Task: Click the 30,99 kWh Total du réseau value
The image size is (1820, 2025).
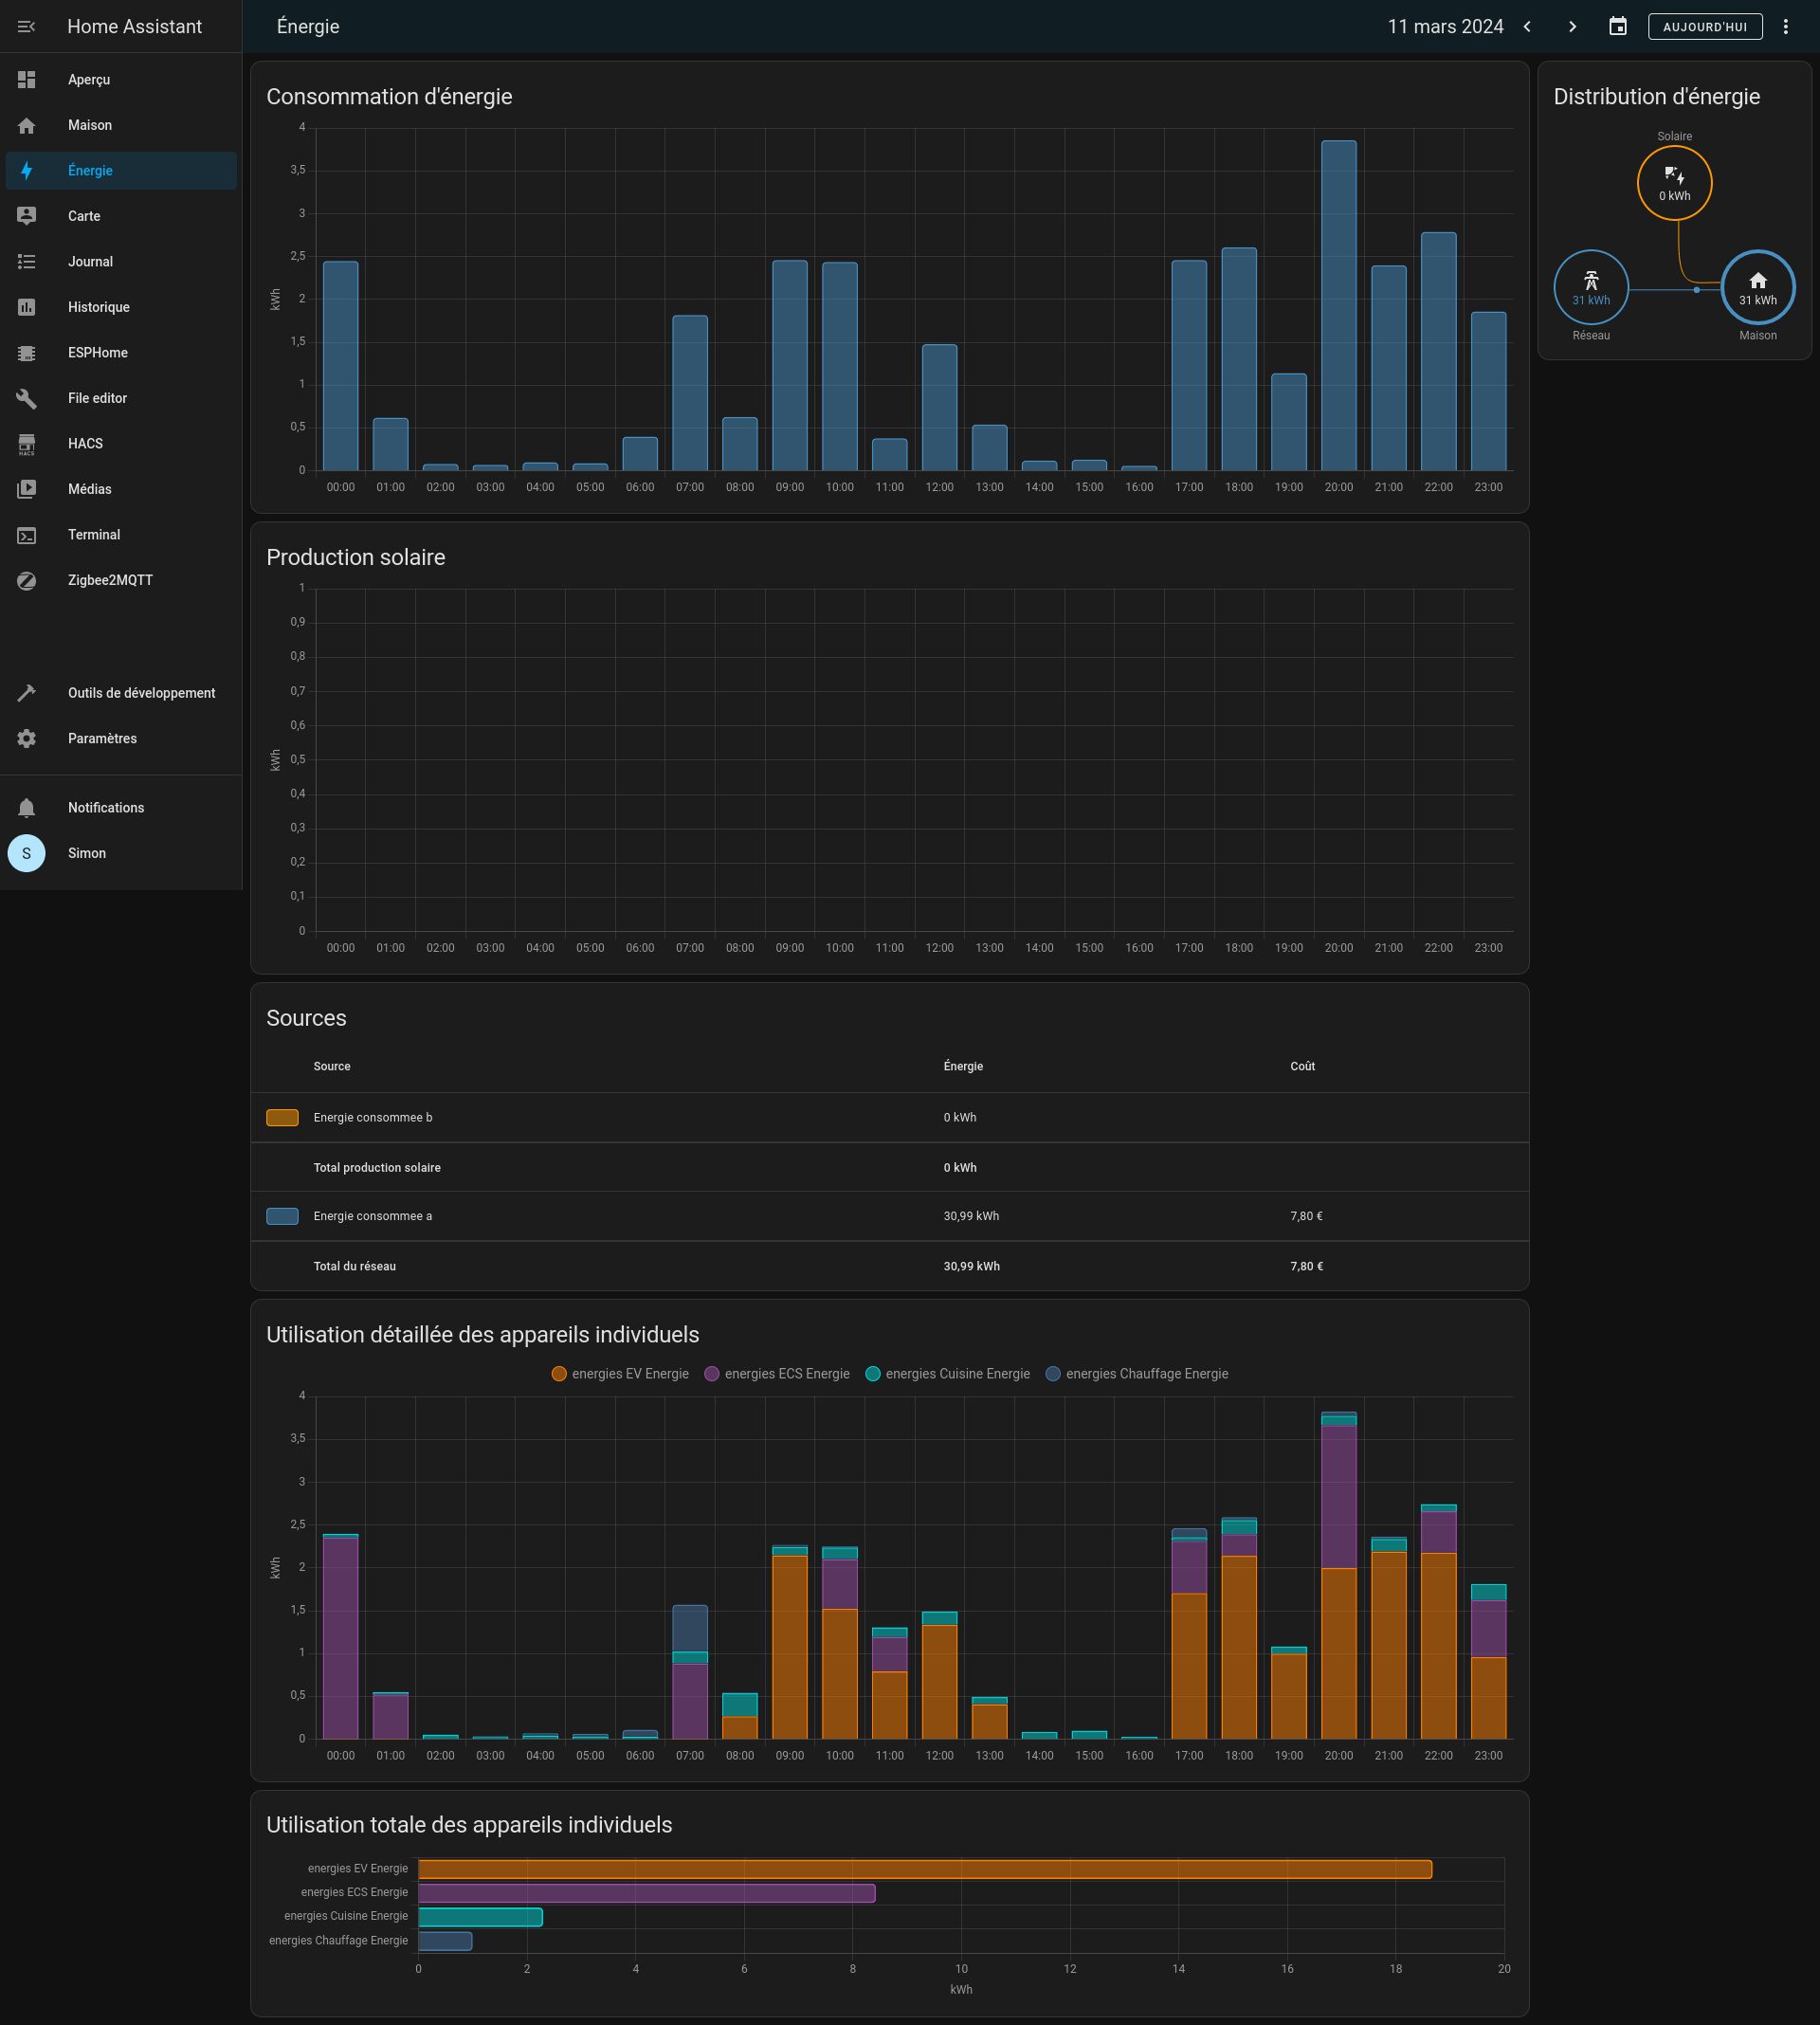Action: coord(972,1267)
